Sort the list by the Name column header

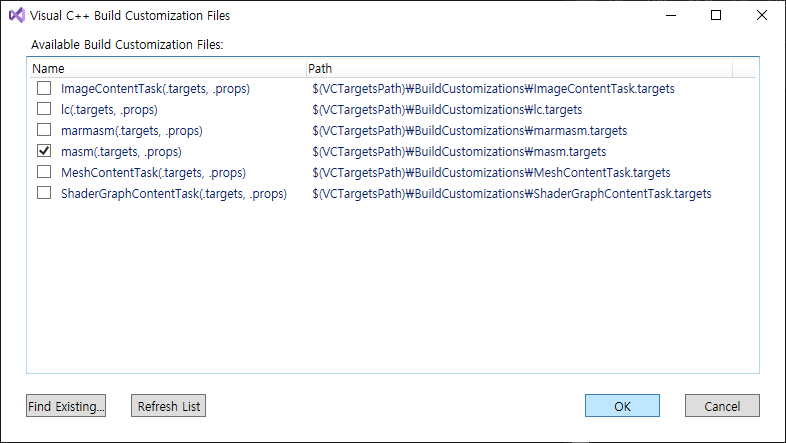tap(168, 69)
